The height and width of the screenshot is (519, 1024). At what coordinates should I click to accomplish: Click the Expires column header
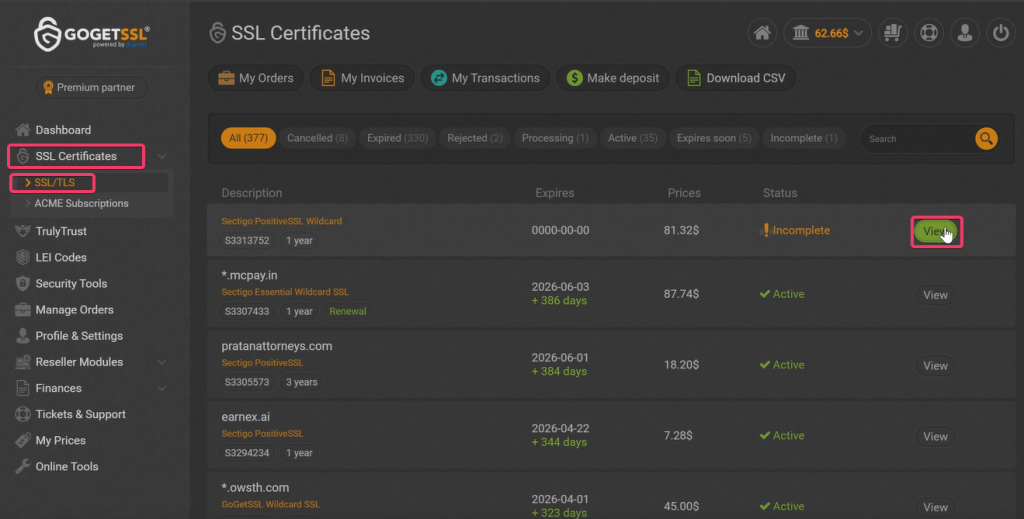[x=554, y=193]
